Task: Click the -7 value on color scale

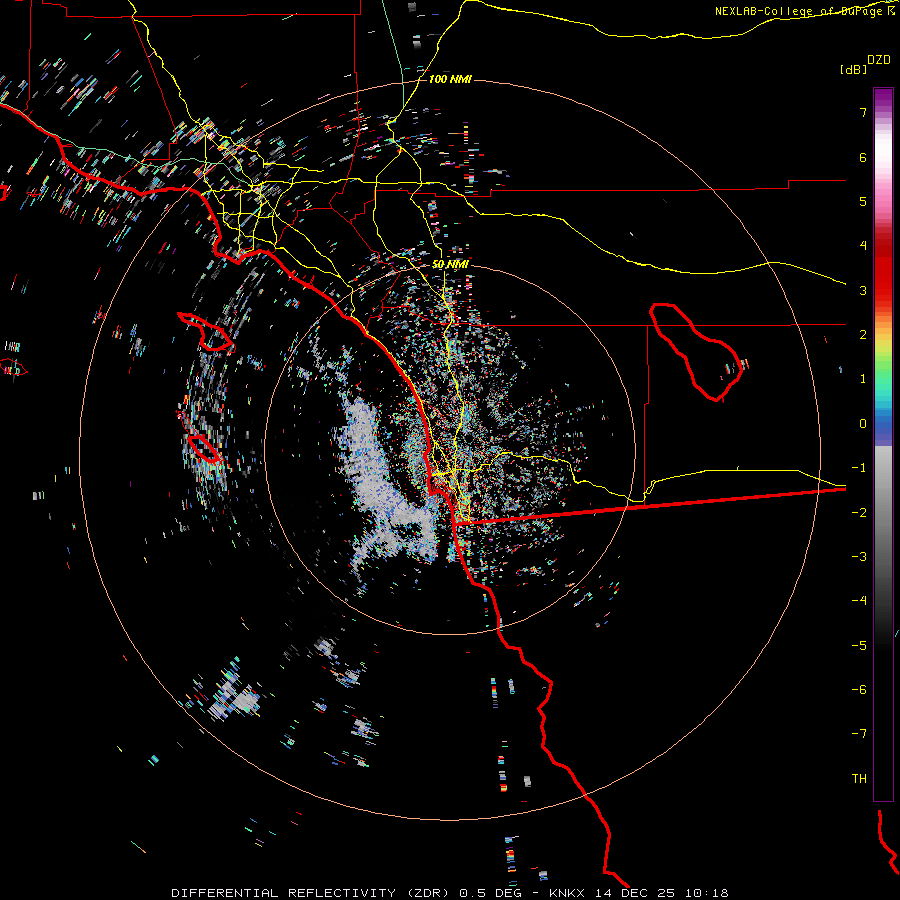Action: [859, 734]
